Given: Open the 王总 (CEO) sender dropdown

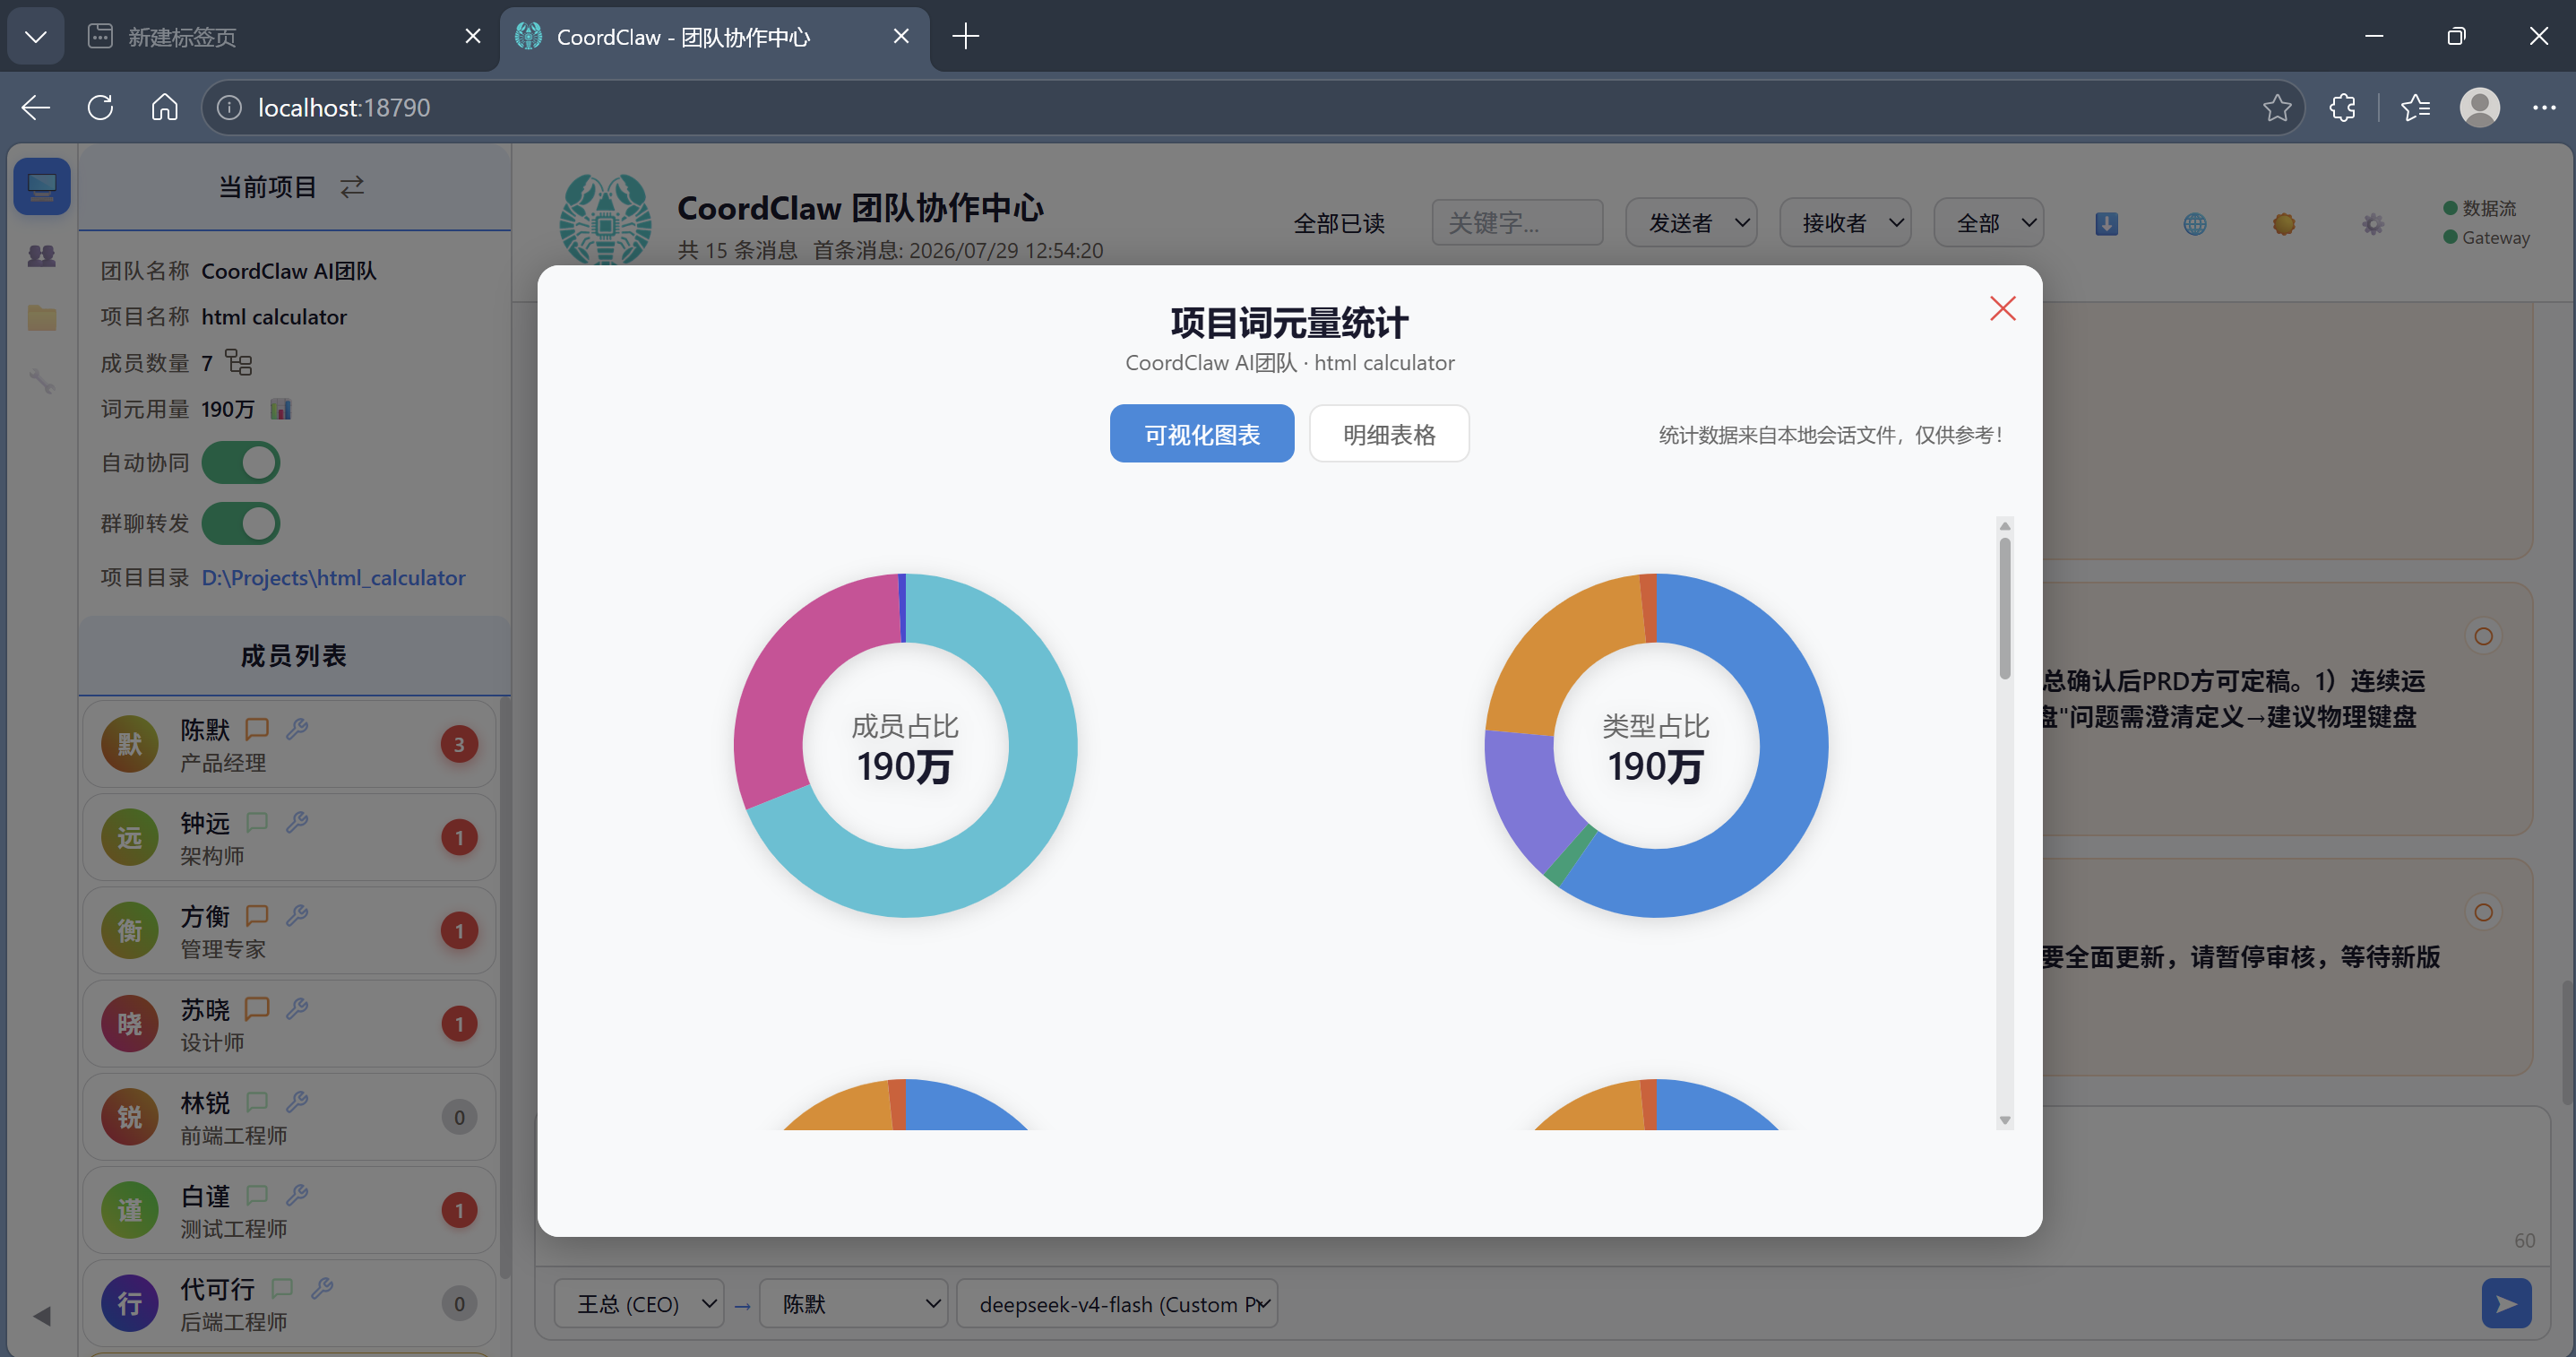Looking at the screenshot, I should [x=639, y=1303].
